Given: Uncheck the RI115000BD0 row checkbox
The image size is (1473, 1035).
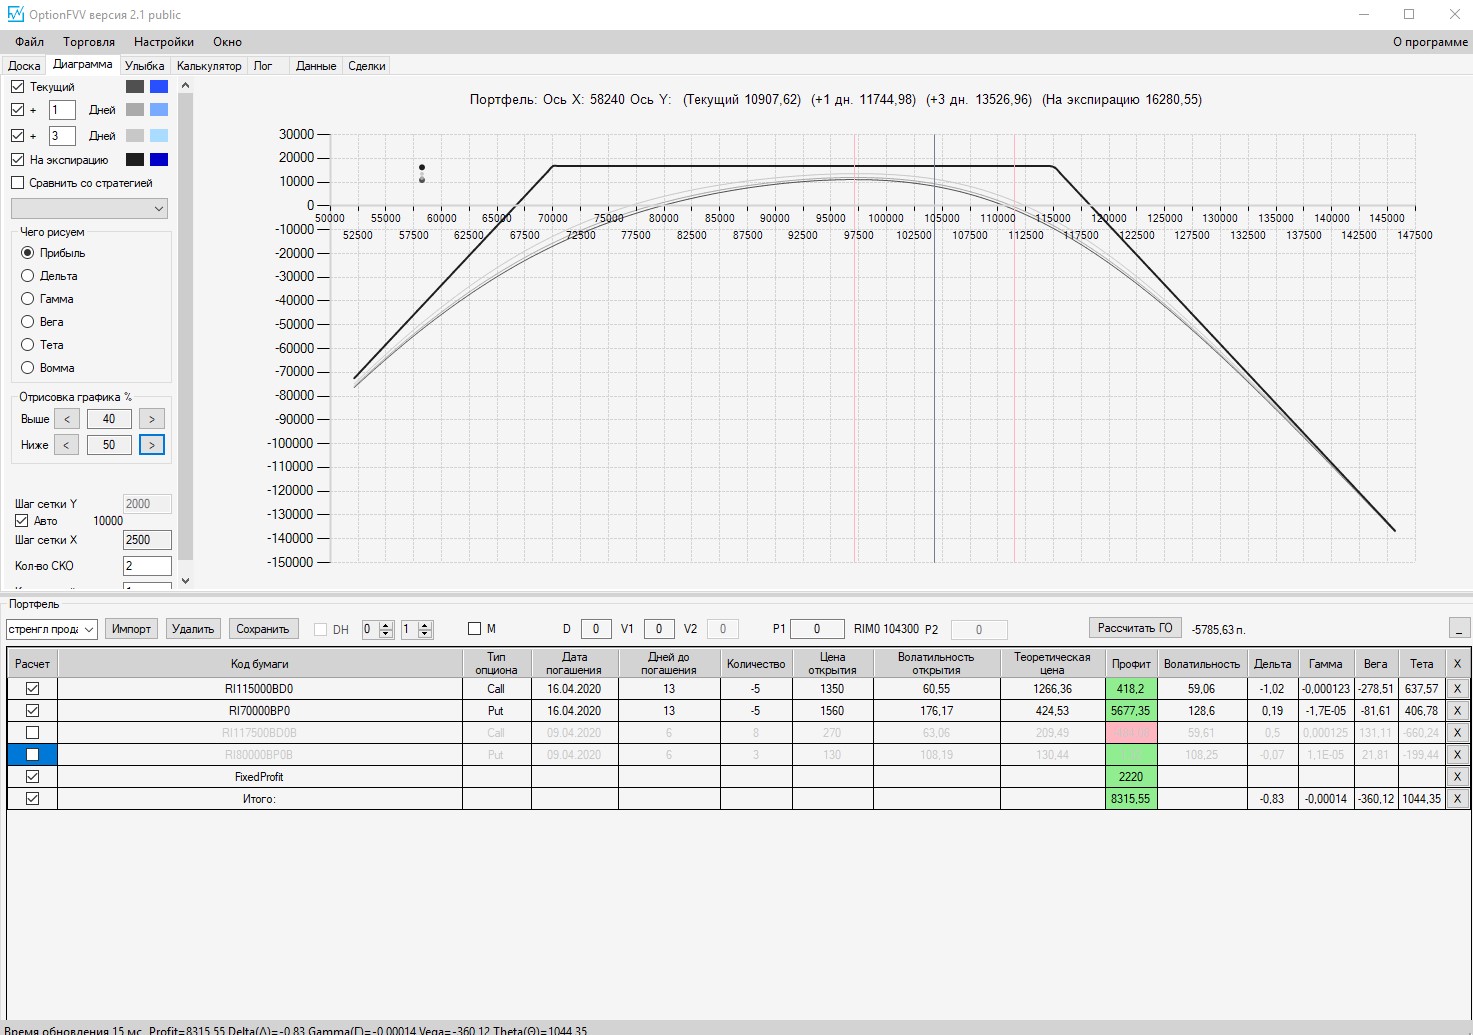Looking at the screenshot, I should [x=33, y=689].
